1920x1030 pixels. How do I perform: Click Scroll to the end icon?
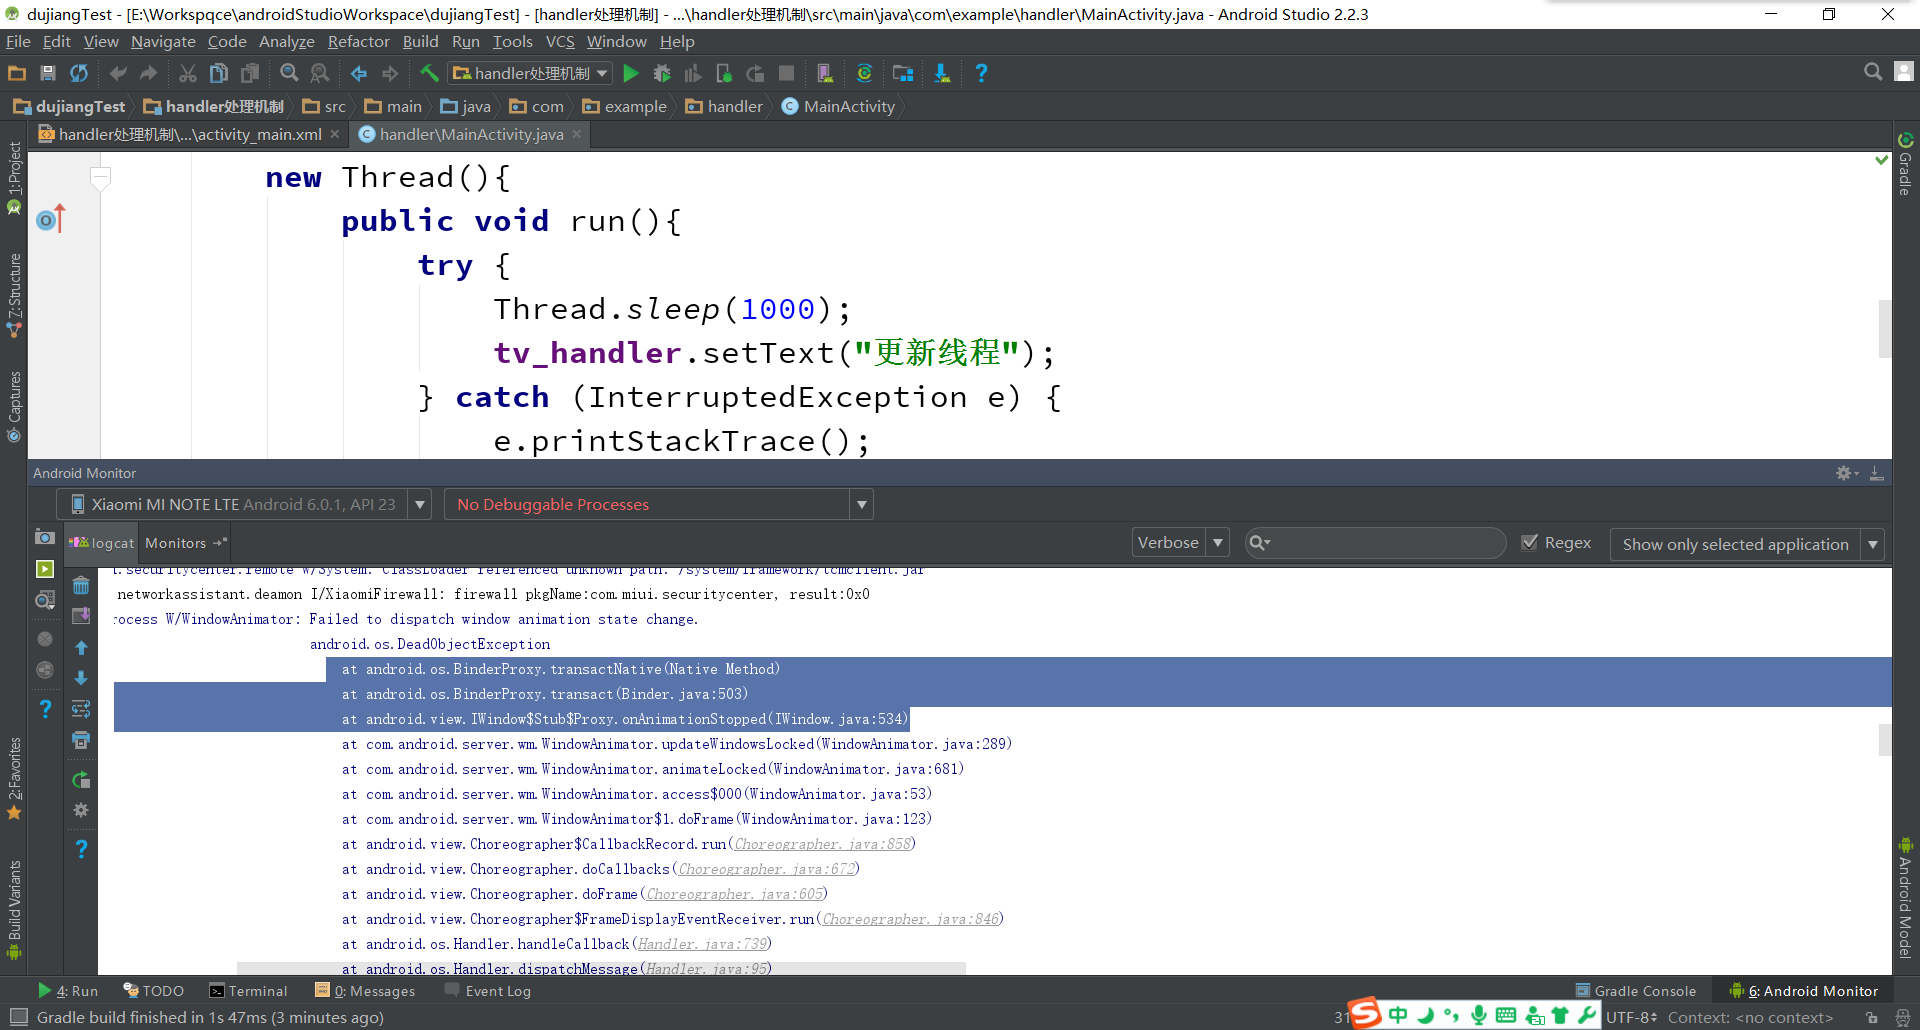click(x=81, y=616)
